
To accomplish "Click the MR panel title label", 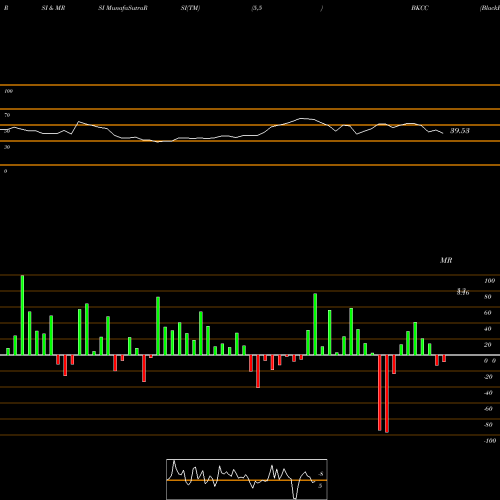I will pyautogui.click(x=446, y=260).
